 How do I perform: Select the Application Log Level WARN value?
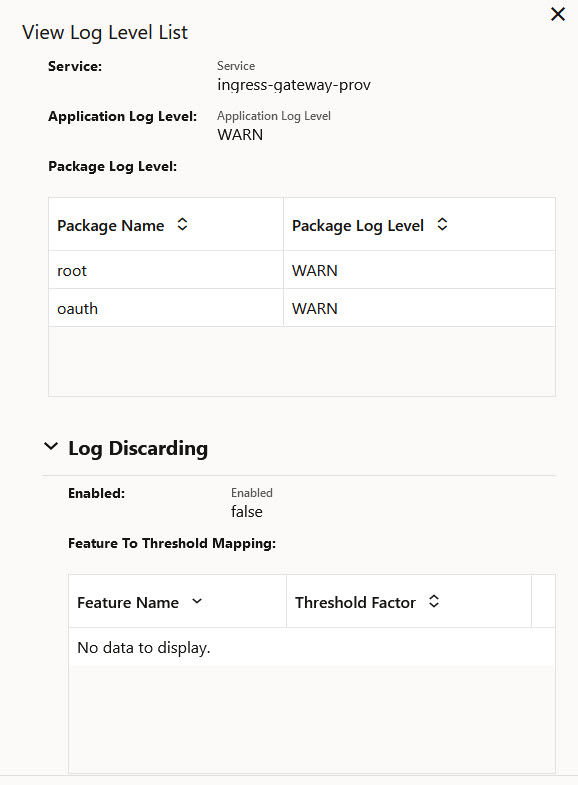[x=240, y=135]
